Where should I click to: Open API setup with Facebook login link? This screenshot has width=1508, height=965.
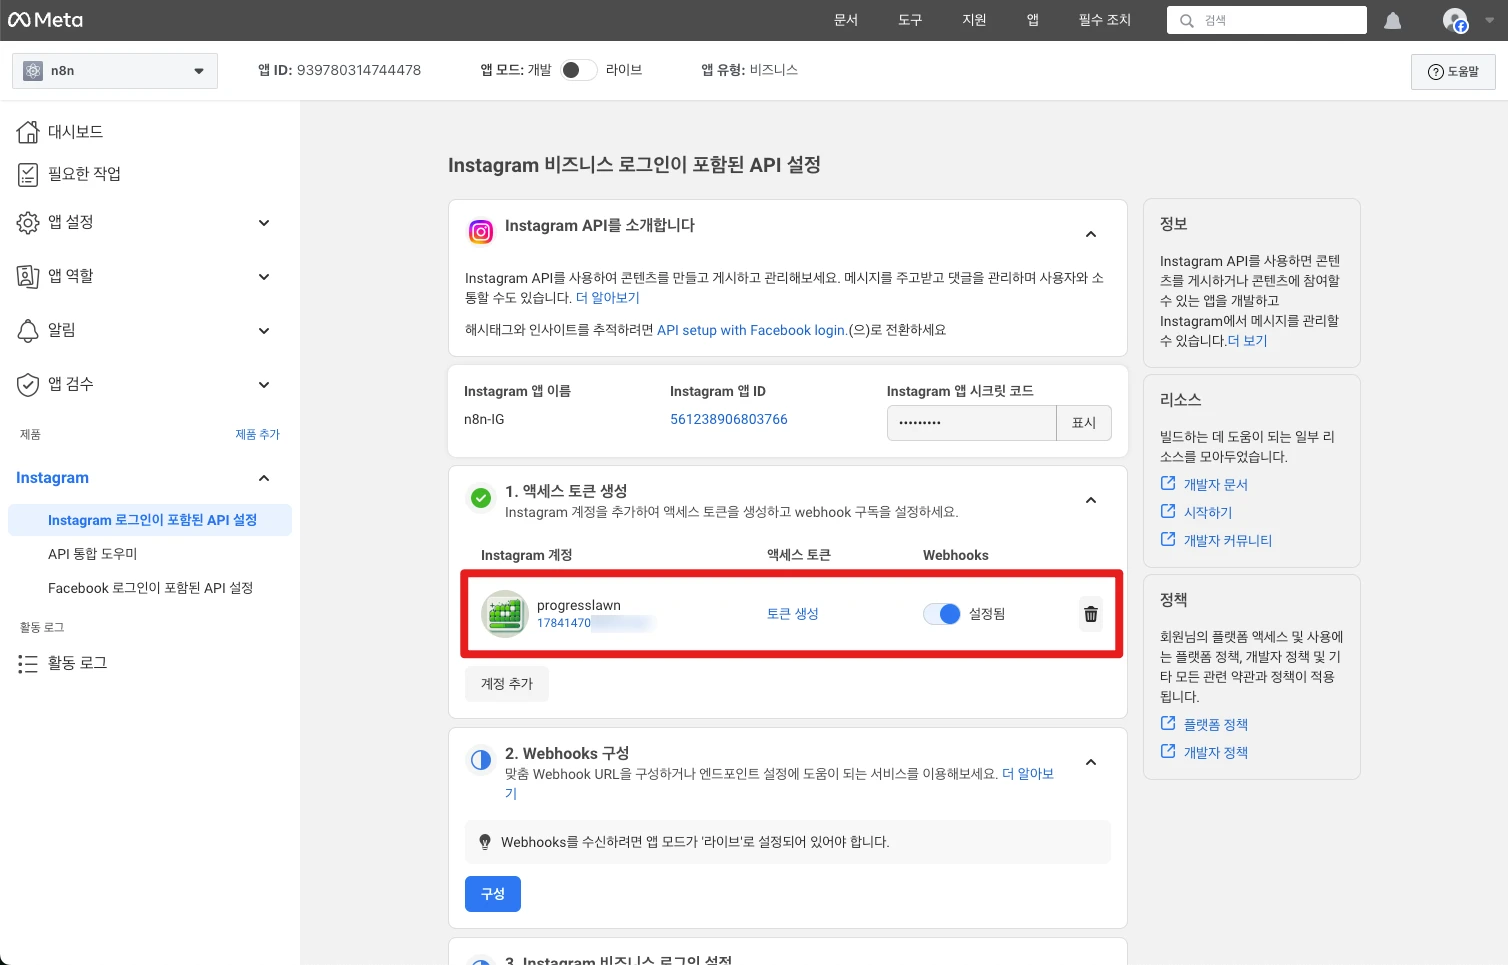click(752, 330)
